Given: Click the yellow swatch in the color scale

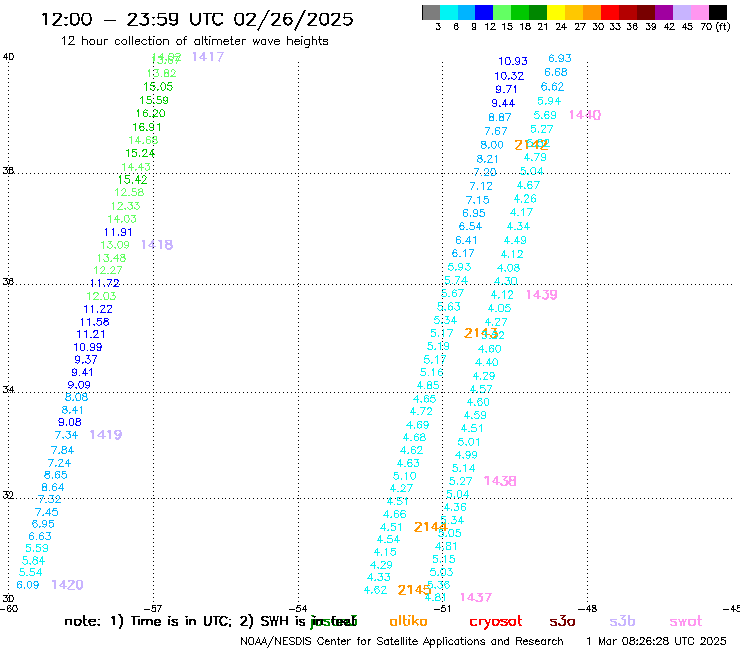Looking at the screenshot, I should pos(556,12).
